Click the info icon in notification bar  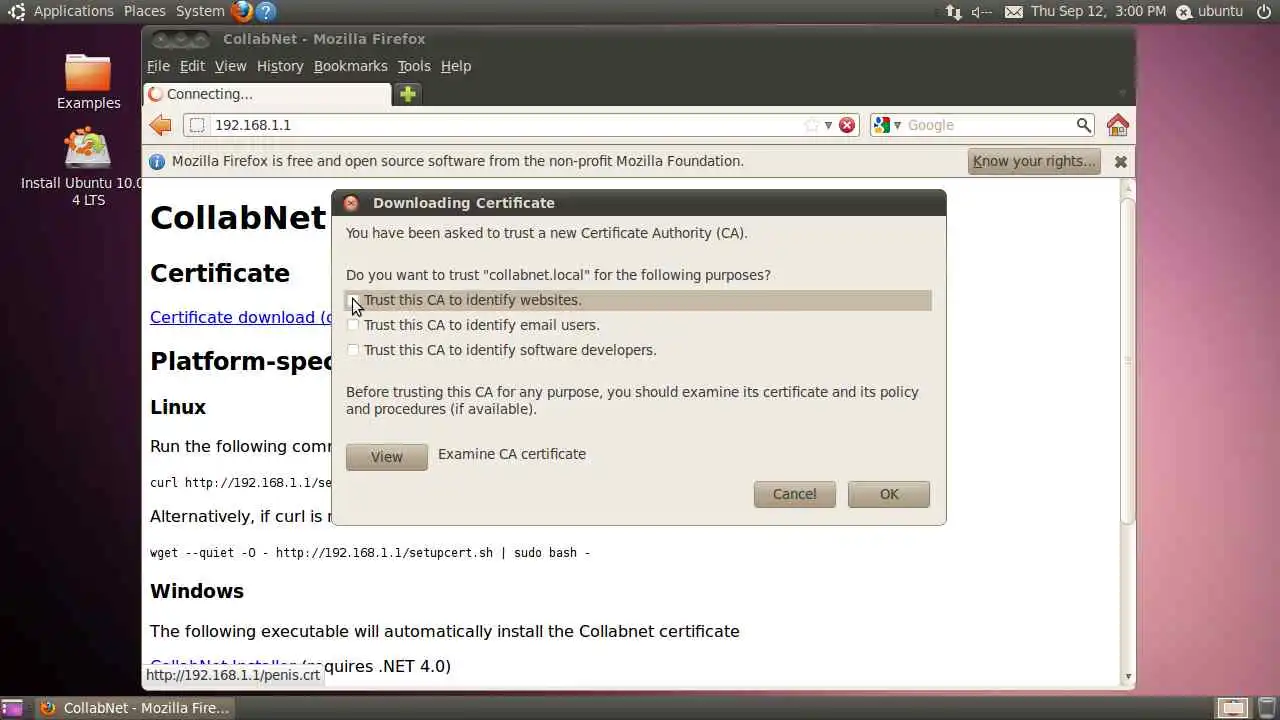[157, 161]
